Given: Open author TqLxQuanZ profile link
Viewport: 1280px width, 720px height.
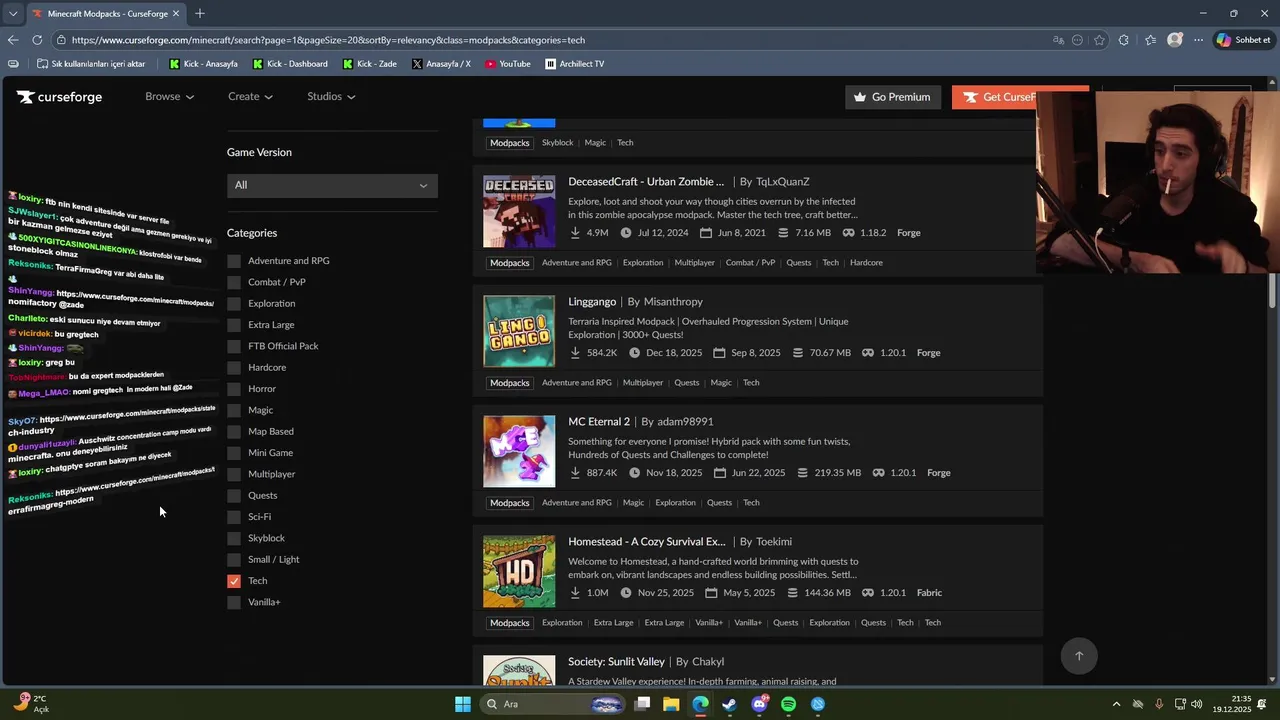Looking at the screenshot, I should tap(783, 182).
